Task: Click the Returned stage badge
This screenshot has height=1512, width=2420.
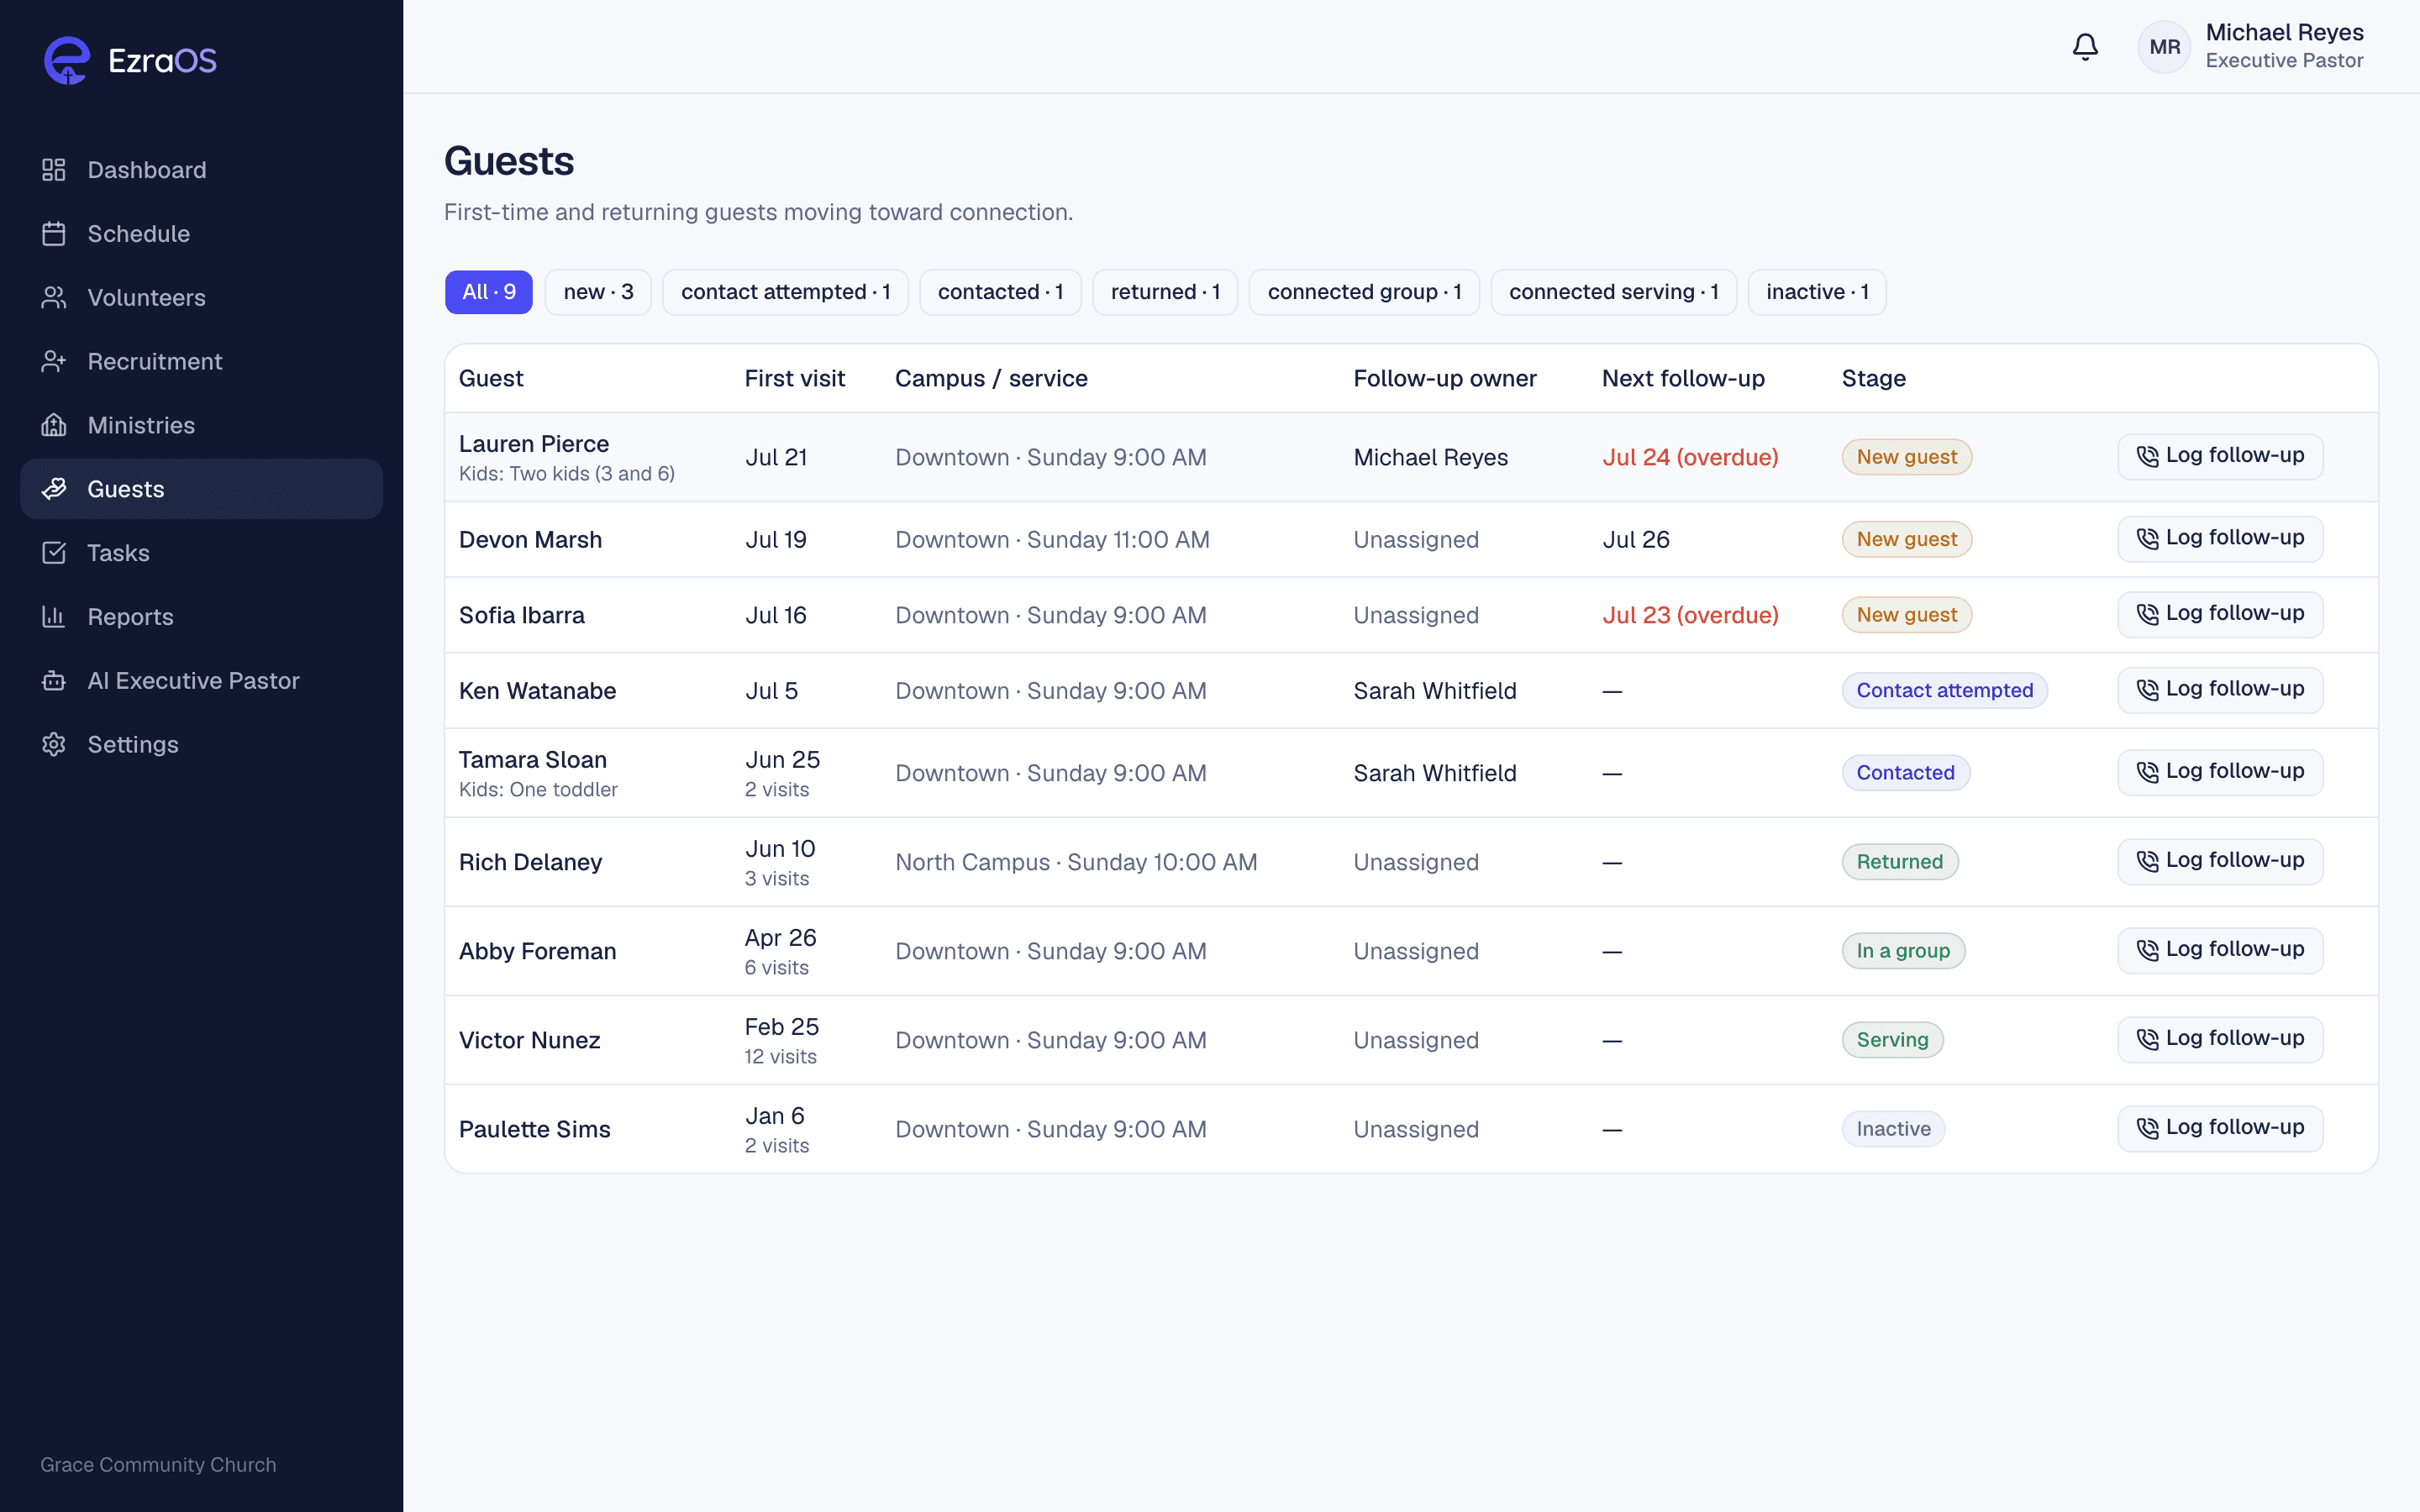Action: pyautogui.click(x=1899, y=862)
